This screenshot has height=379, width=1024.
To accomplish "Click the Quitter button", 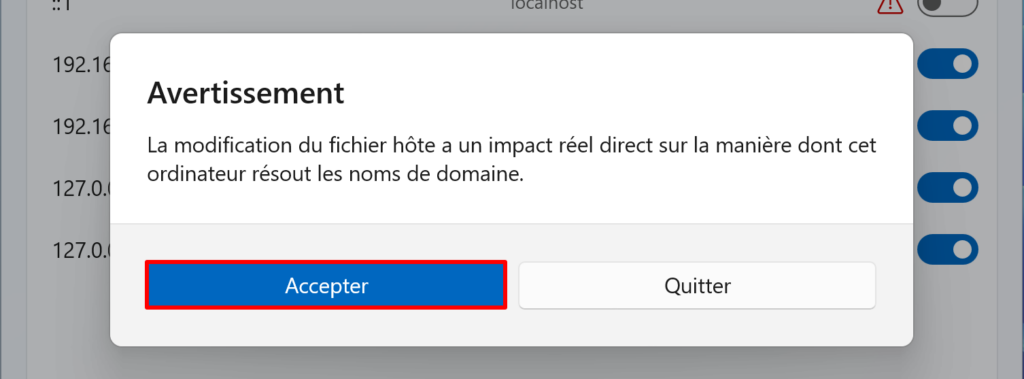I will 697,285.
